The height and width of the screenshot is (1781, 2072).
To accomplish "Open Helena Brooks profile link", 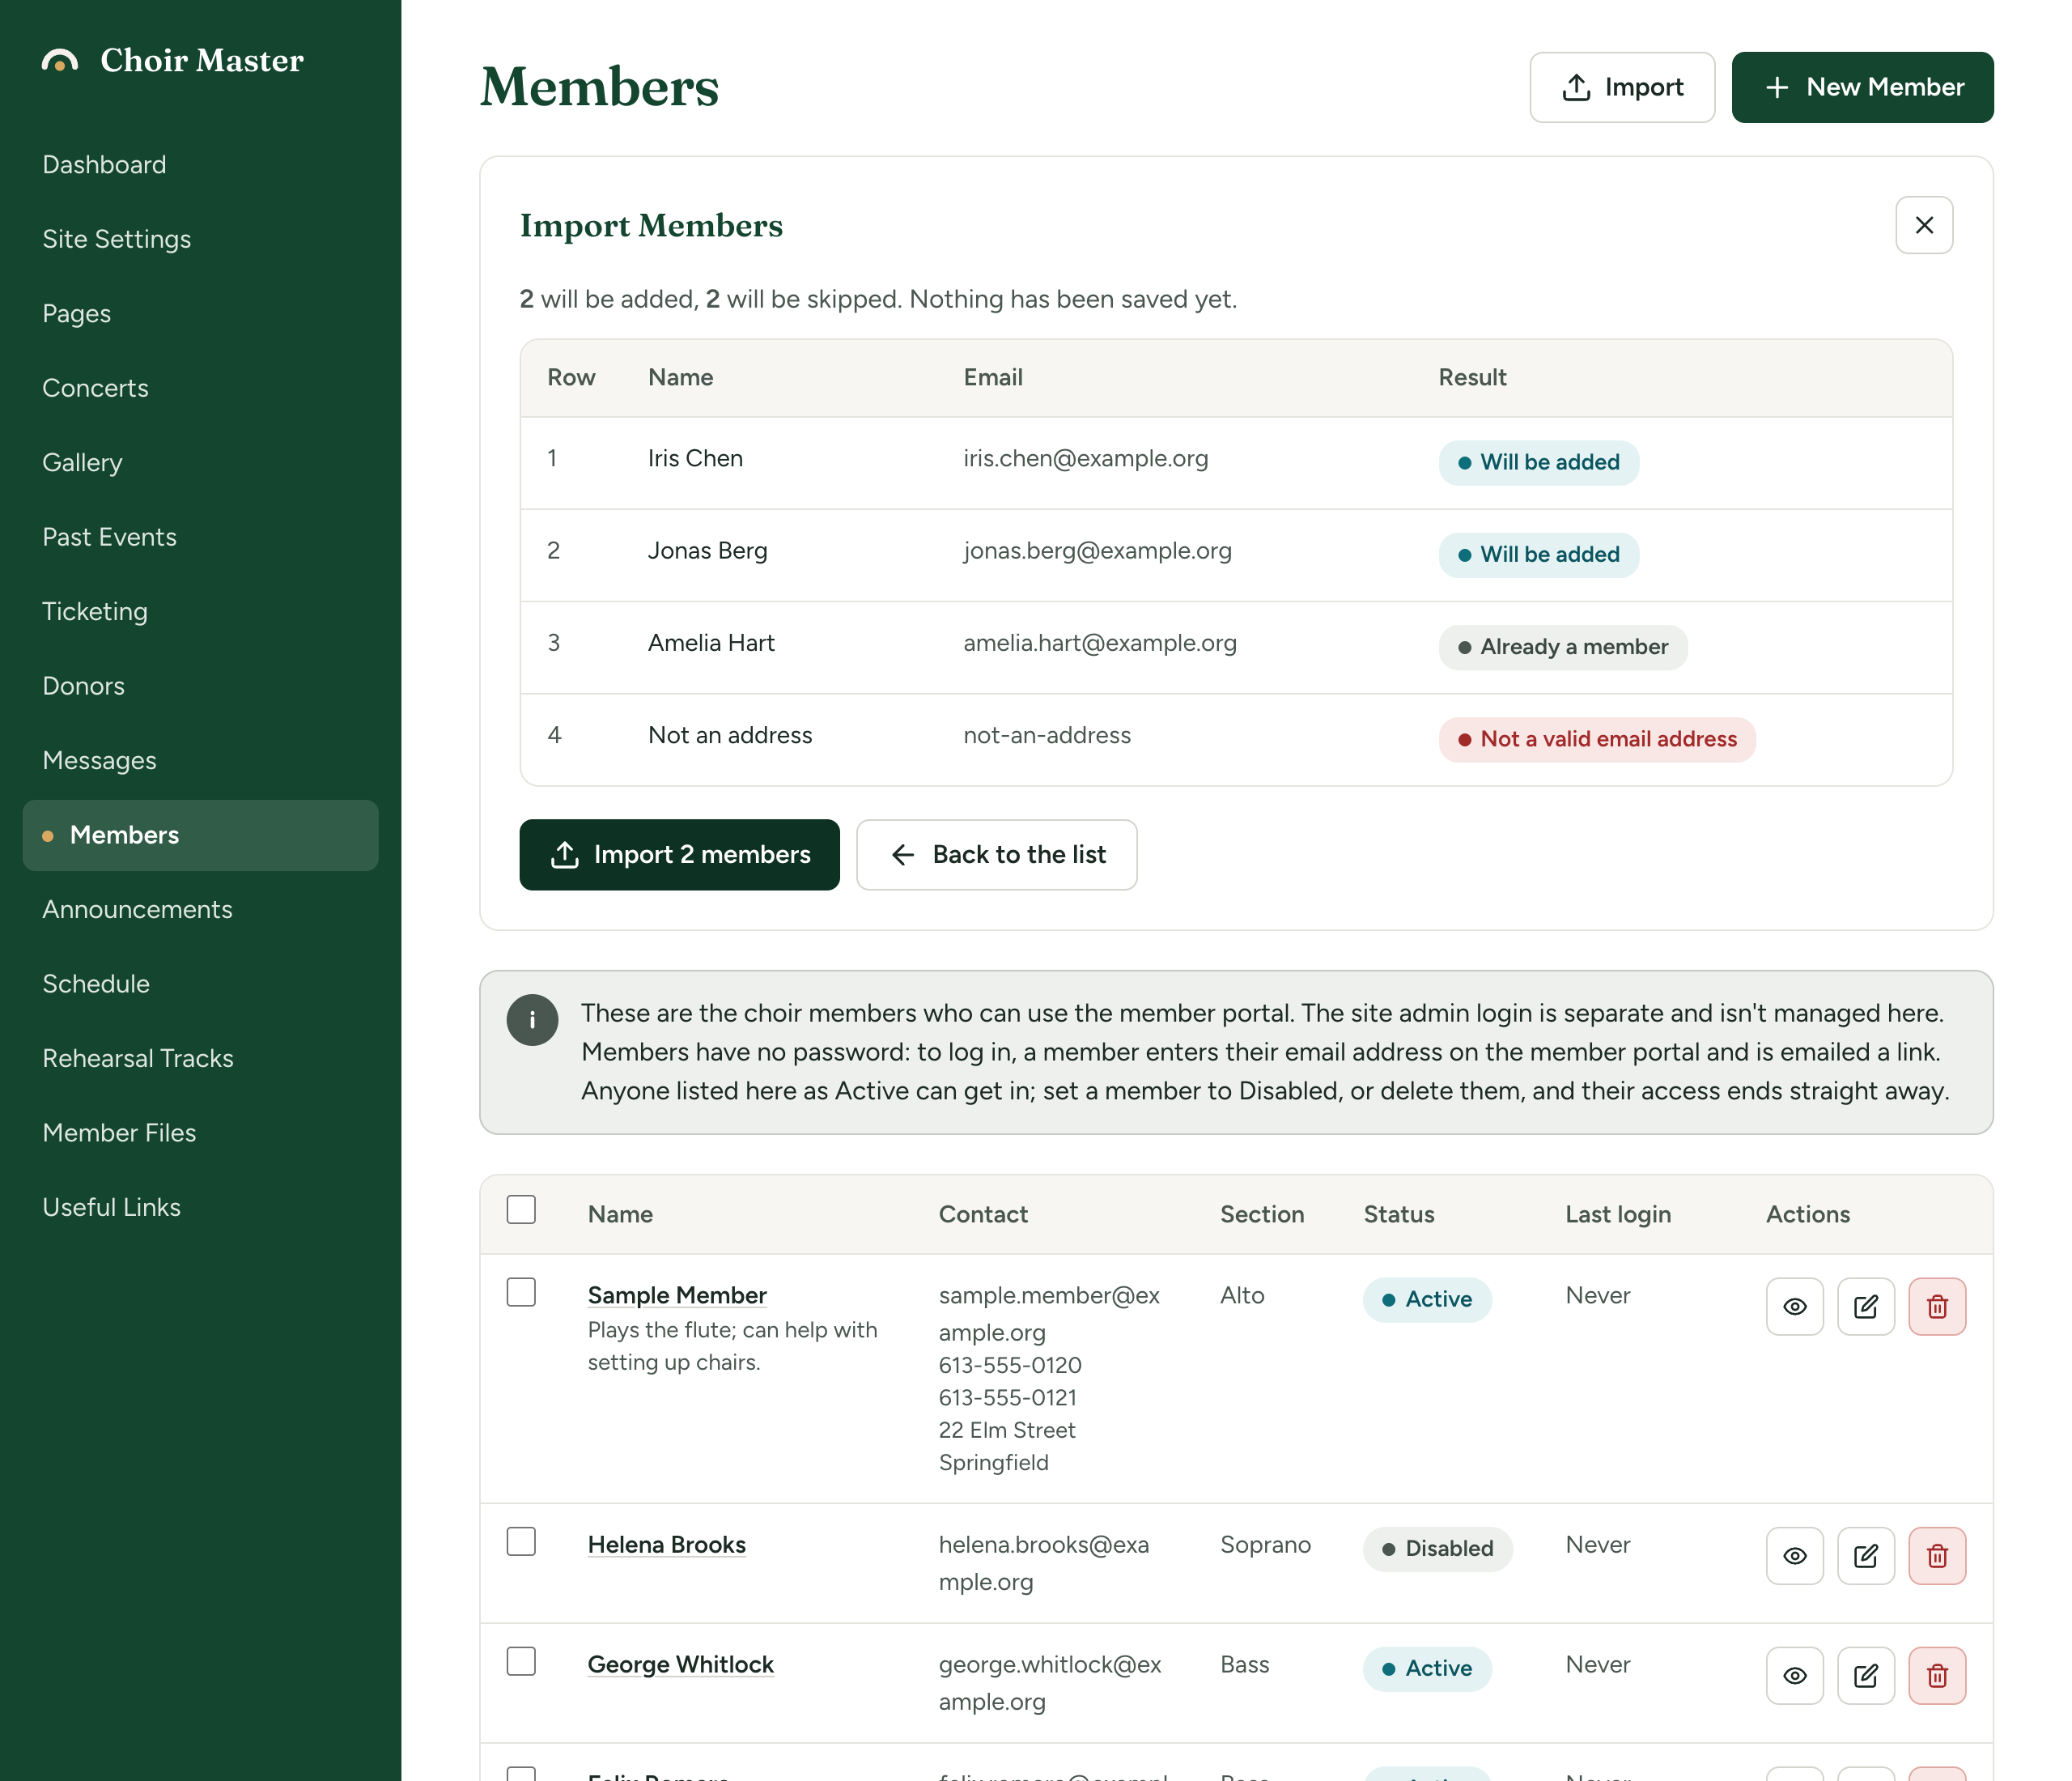I will [667, 1545].
